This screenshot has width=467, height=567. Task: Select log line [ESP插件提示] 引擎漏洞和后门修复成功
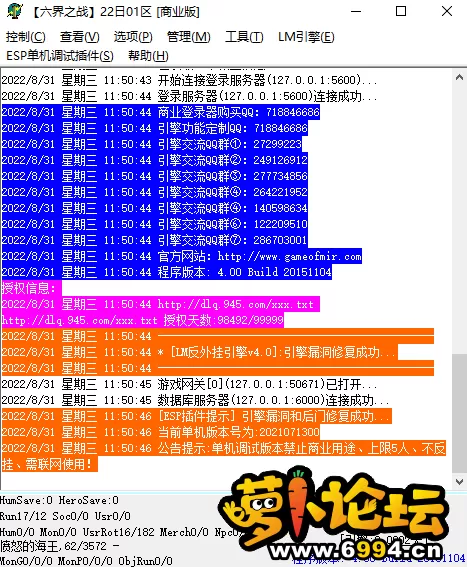pyautogui.click(x=196, y=416)
